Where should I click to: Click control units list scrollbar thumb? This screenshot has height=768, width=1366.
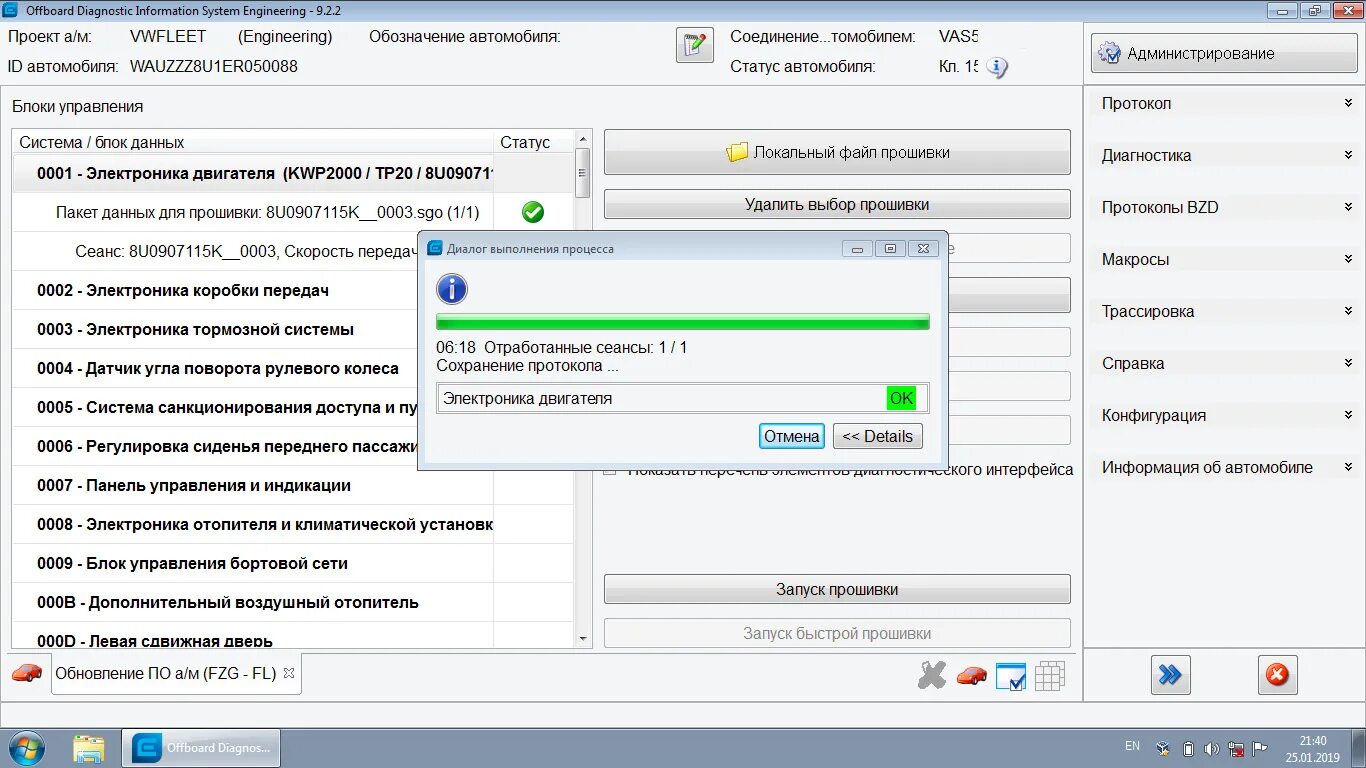583,173
